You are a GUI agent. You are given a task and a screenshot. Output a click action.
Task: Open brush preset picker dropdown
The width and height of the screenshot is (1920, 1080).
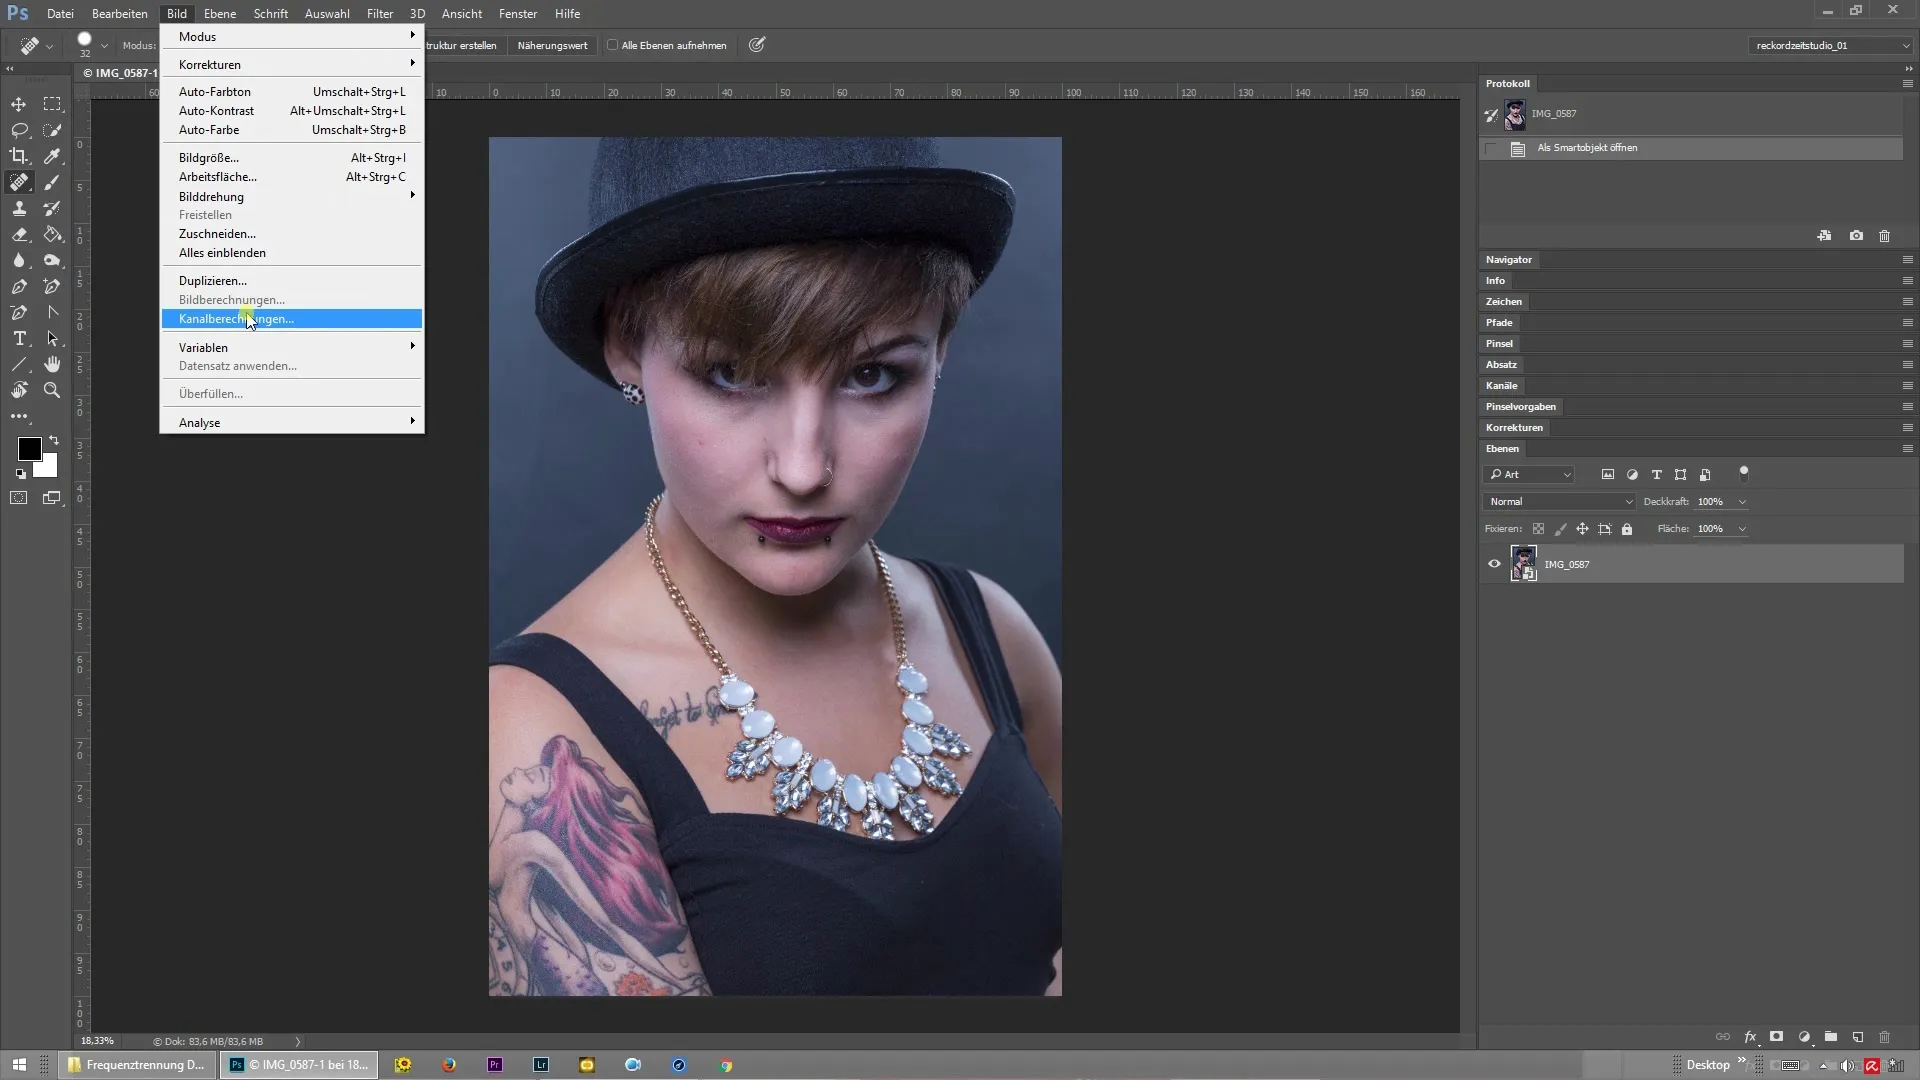104,46
